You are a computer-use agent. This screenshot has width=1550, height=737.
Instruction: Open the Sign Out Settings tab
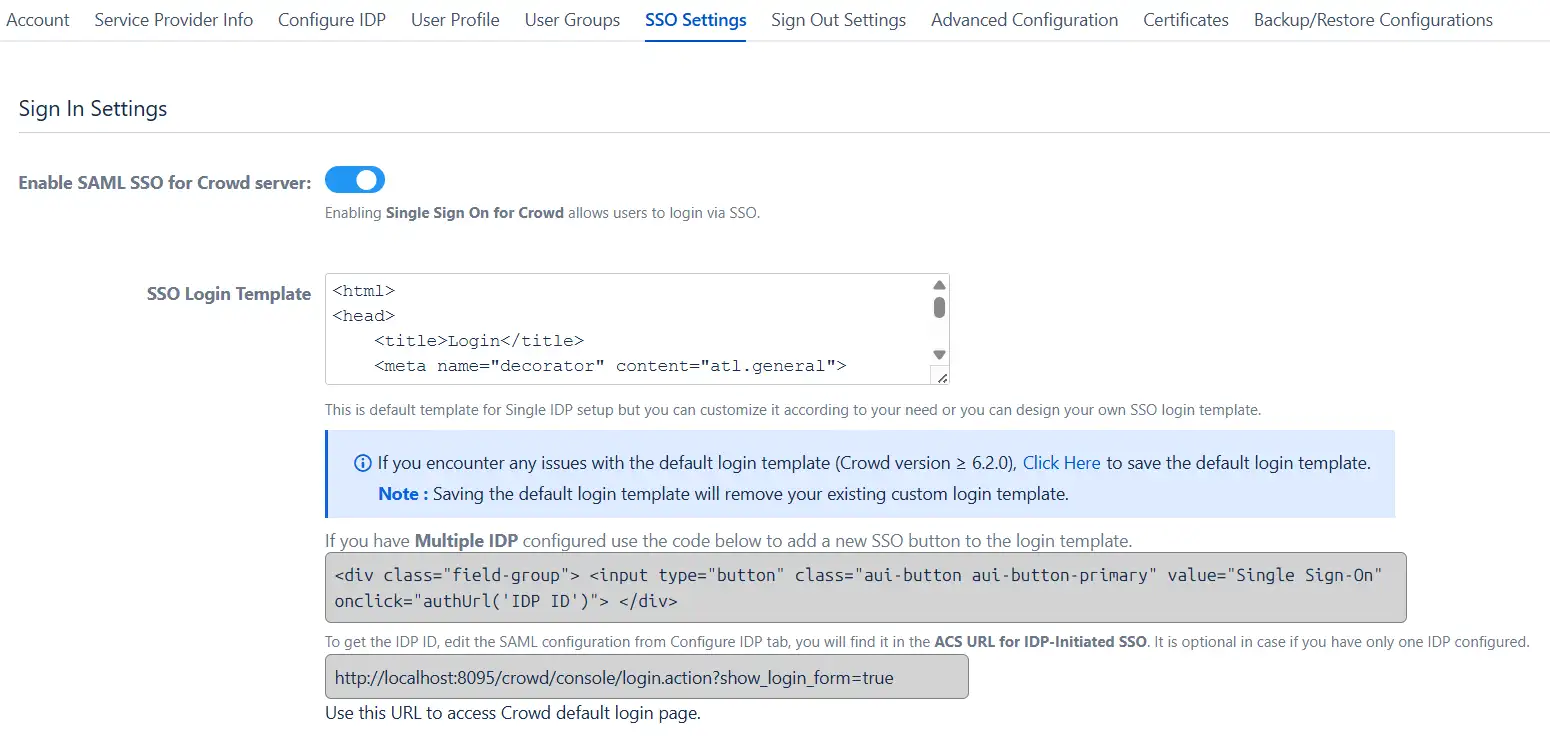pos(838,19)
